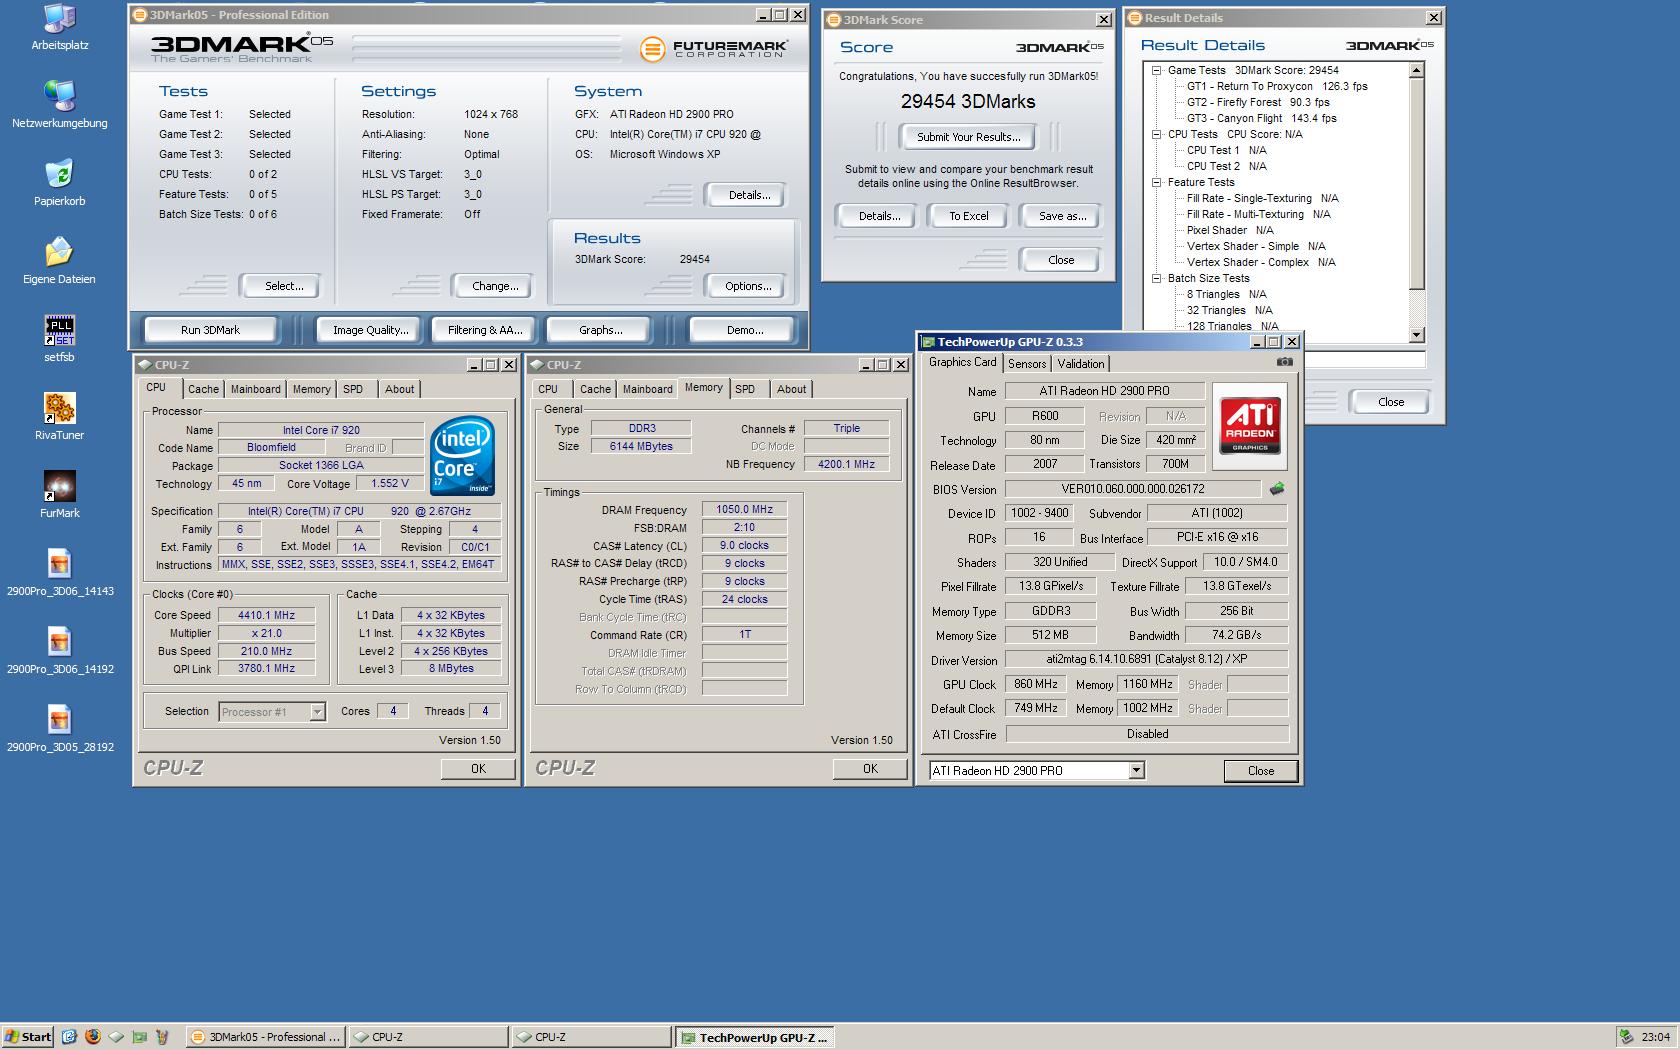Click Details in the 3DMark Score window
The height and width of the screenshot is (1050, 1680).
click(x=879, y=216)
